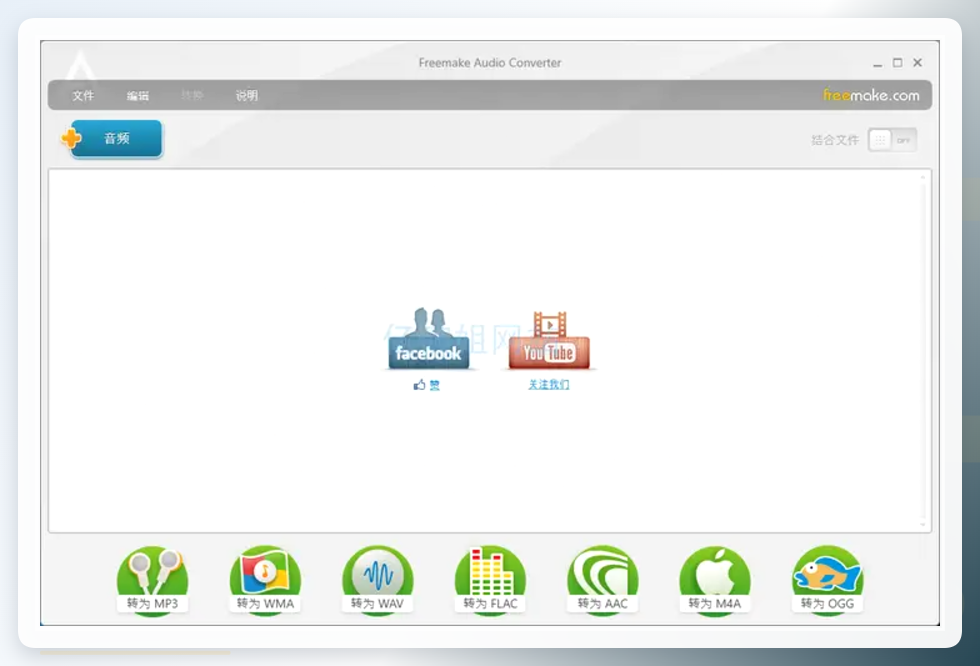Viewport: 980px width, 666px height.
Task: Select the 转为 AAC output icon
Action: 602,580
